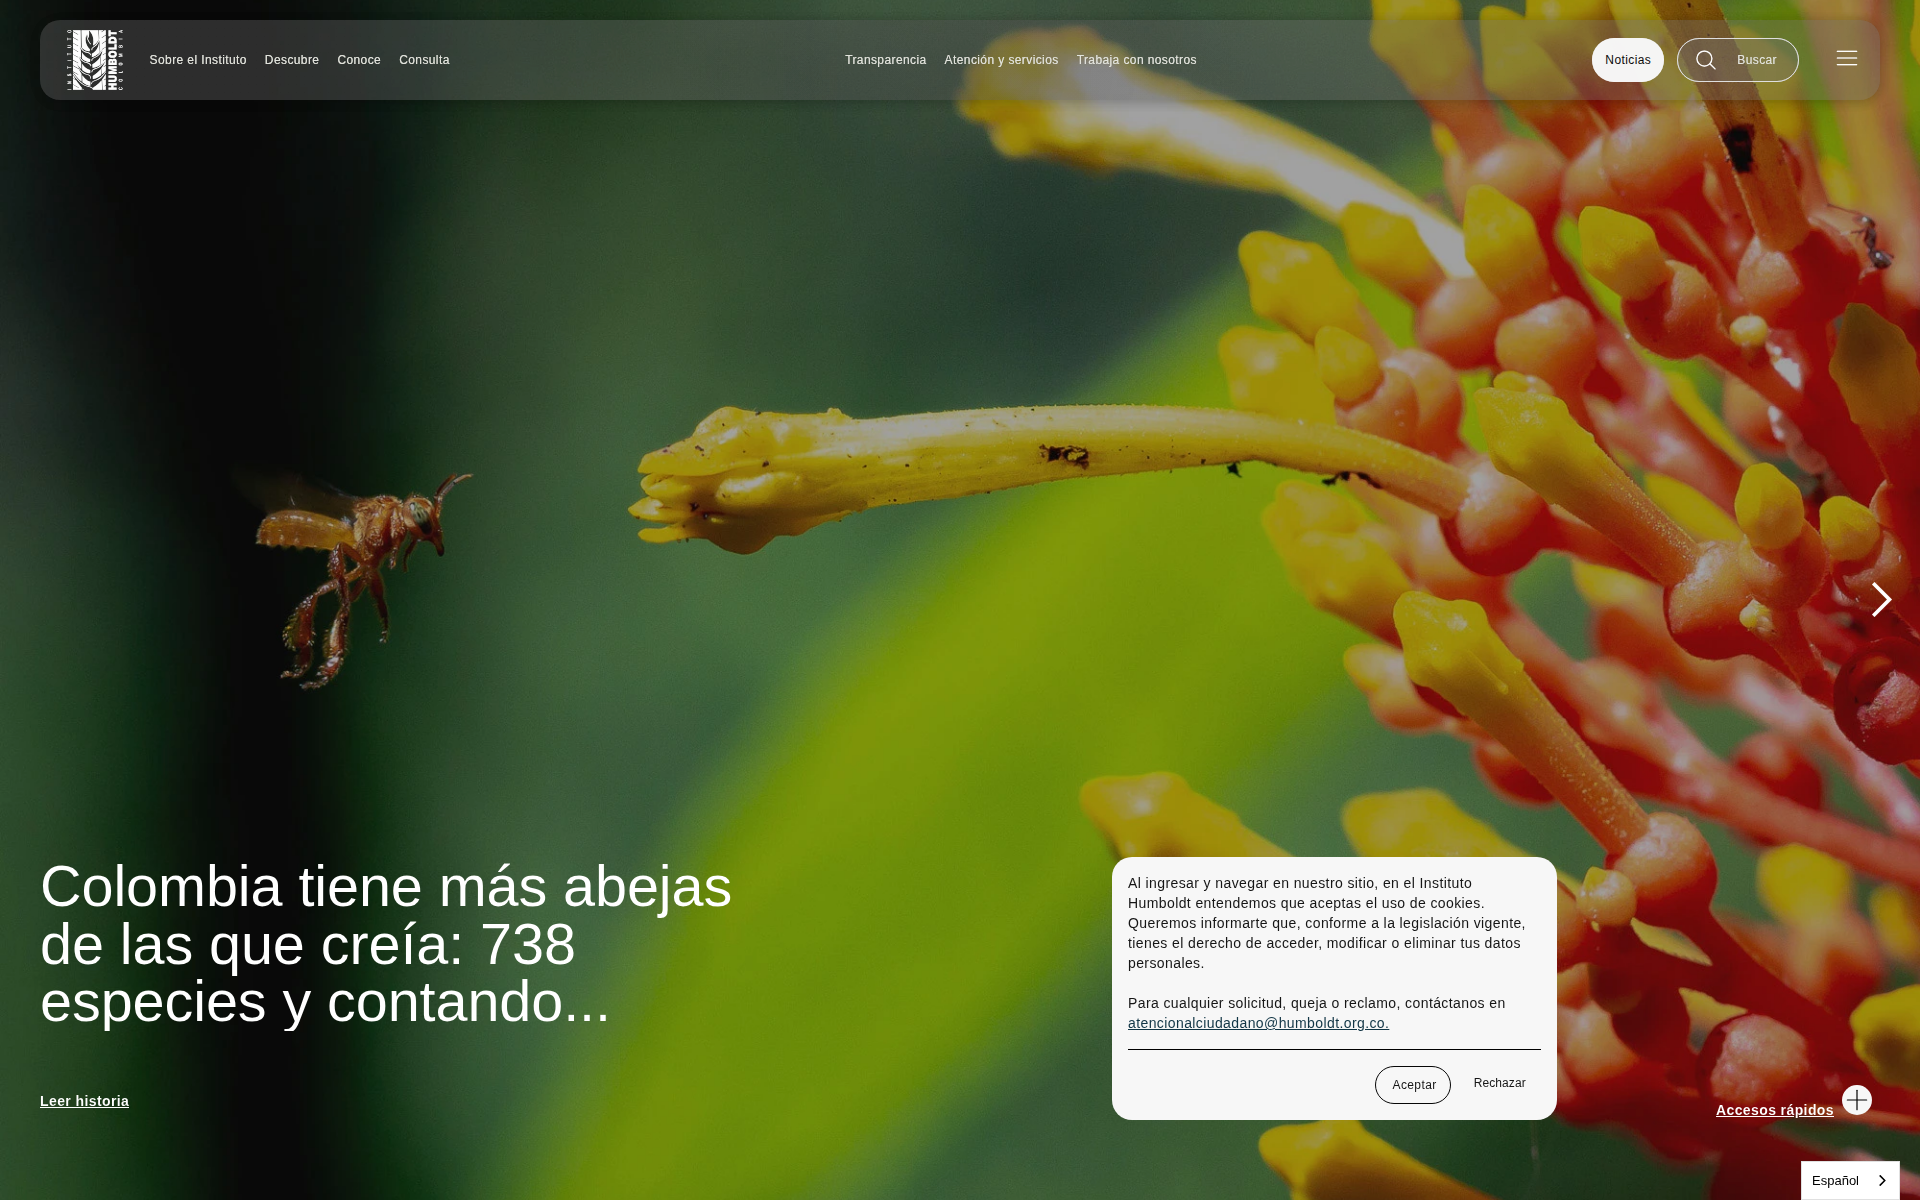Accept cookies with Aceptar button

click(x=1413, y=1085)
